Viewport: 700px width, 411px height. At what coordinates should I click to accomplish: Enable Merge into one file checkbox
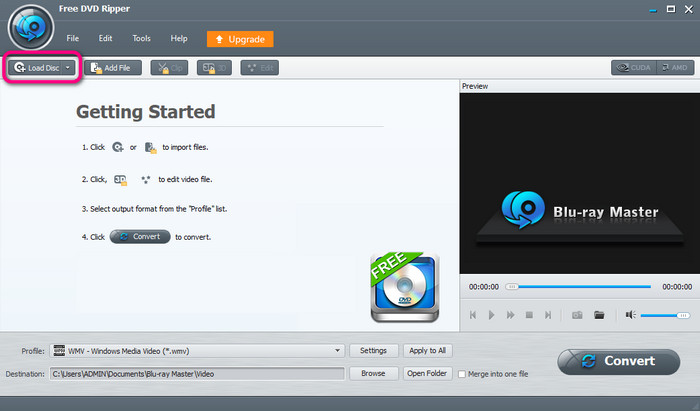462,374
